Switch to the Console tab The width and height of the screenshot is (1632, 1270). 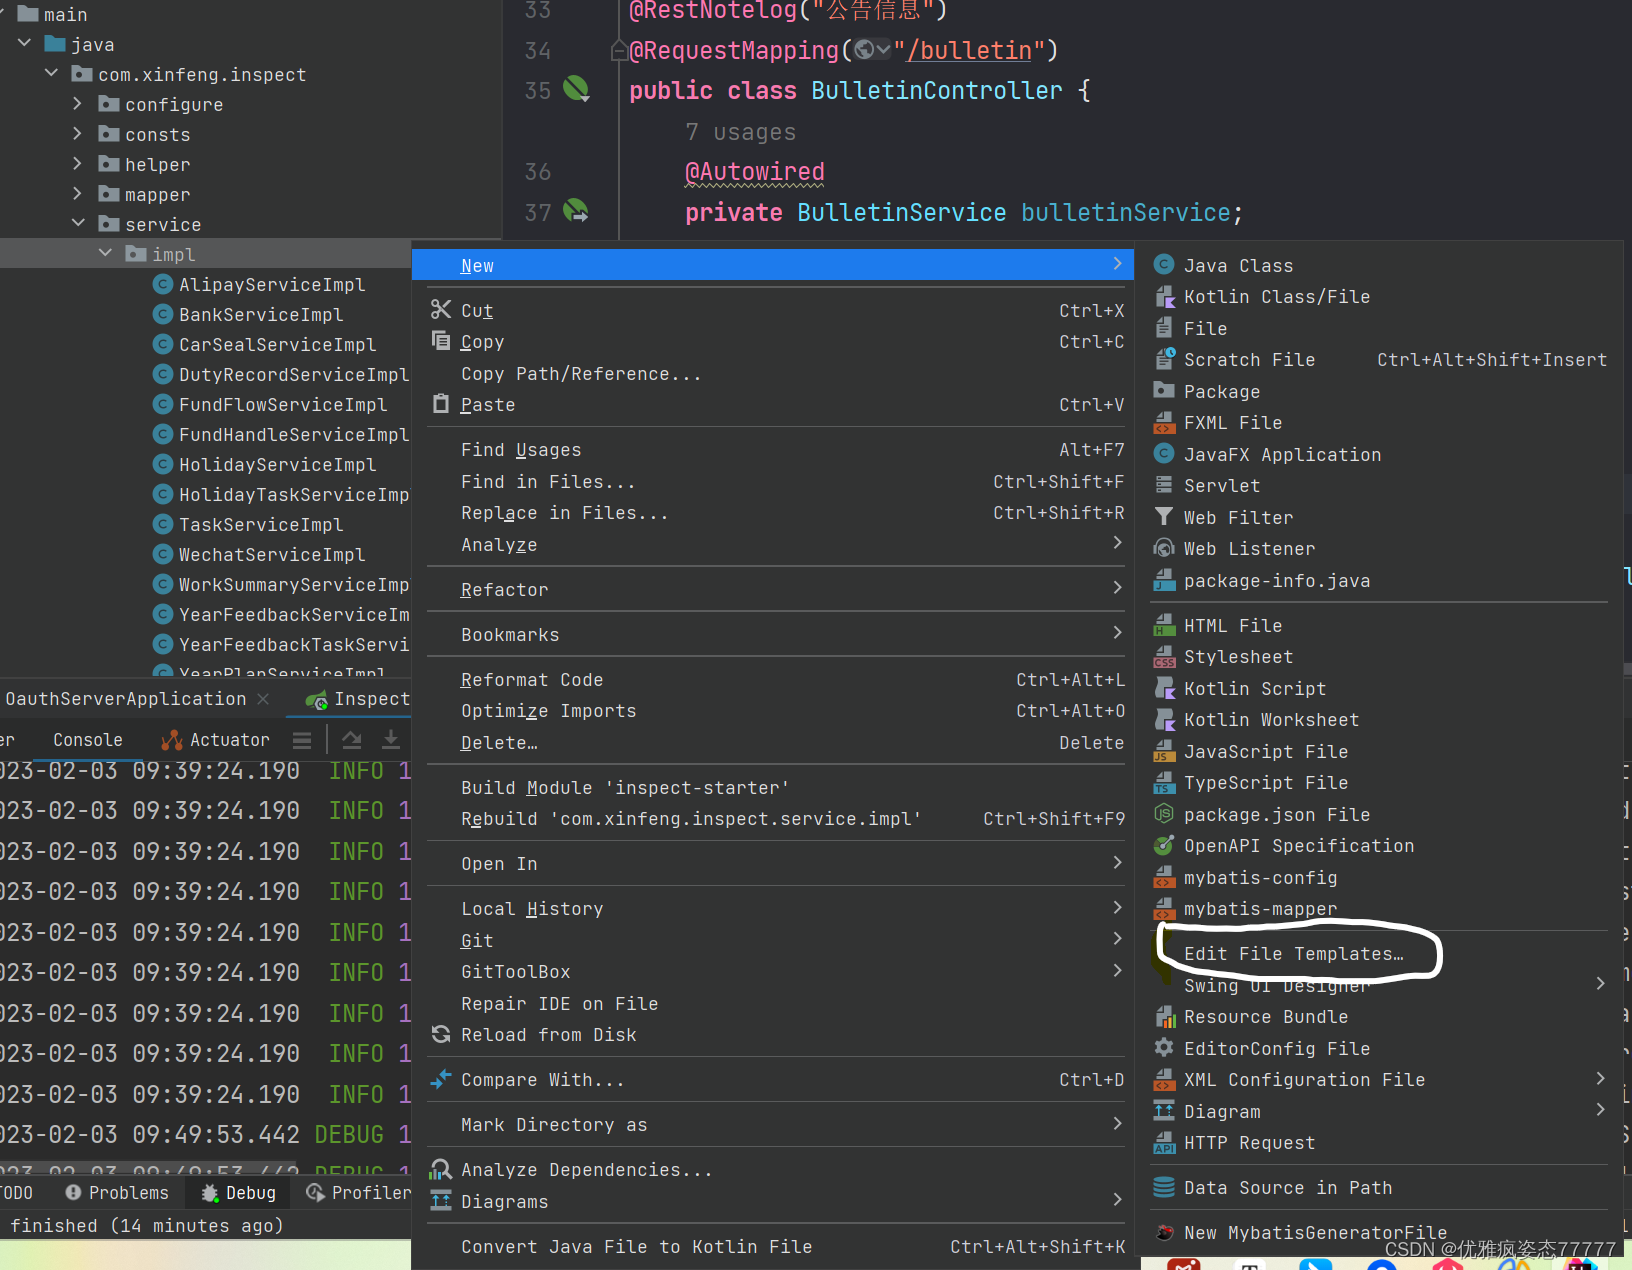tap(88, 740)
